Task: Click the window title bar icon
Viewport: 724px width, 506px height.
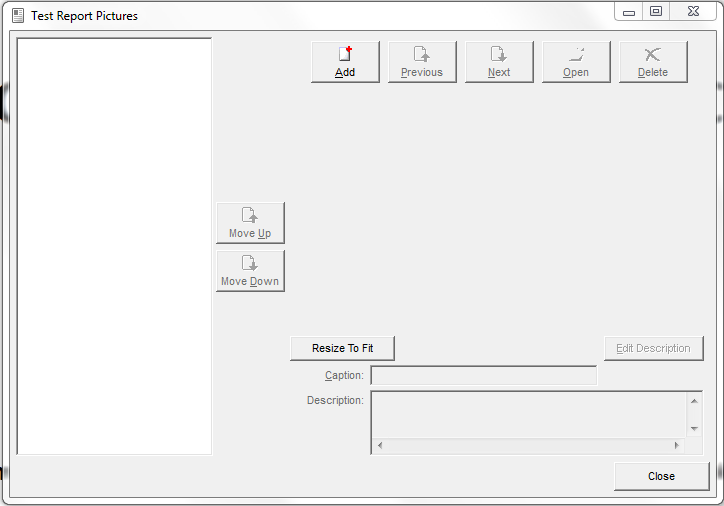Action: point(17,16)
